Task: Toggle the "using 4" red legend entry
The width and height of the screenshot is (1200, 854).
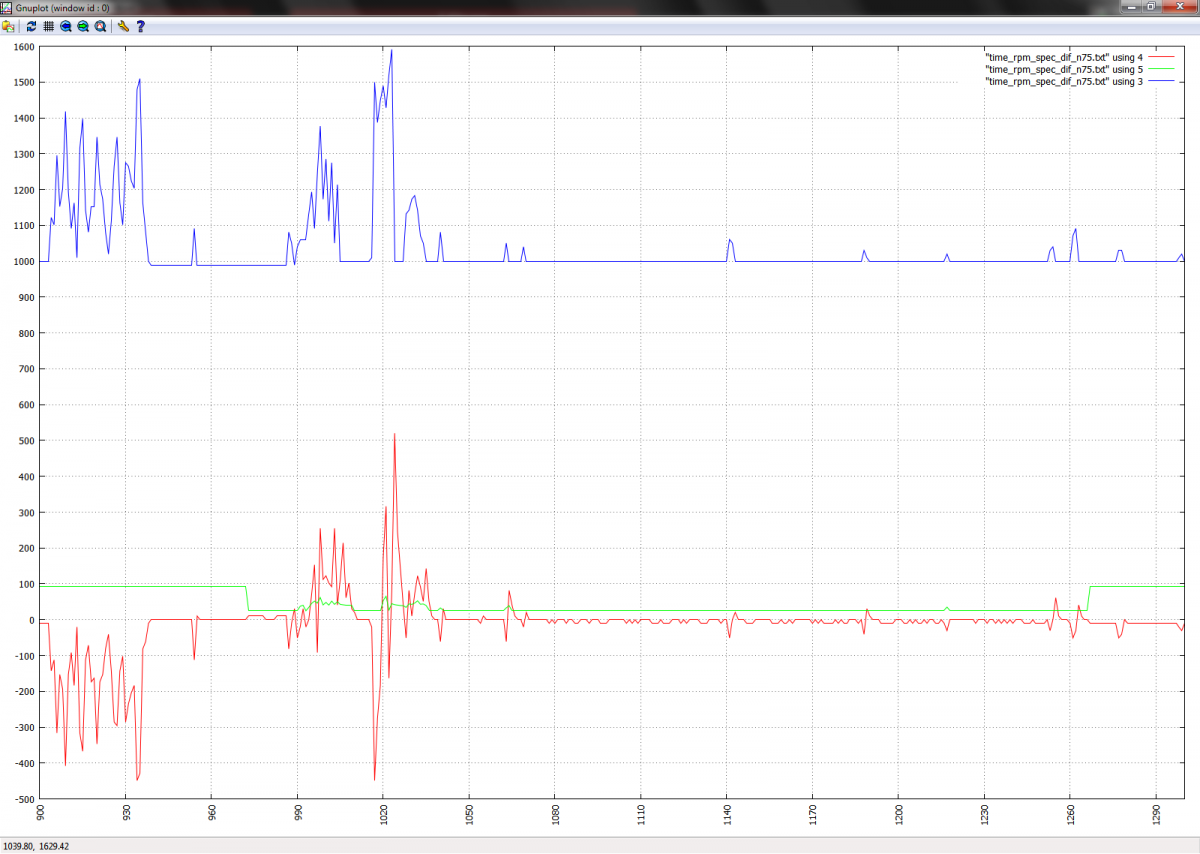Action: (x=1064, y=57)
